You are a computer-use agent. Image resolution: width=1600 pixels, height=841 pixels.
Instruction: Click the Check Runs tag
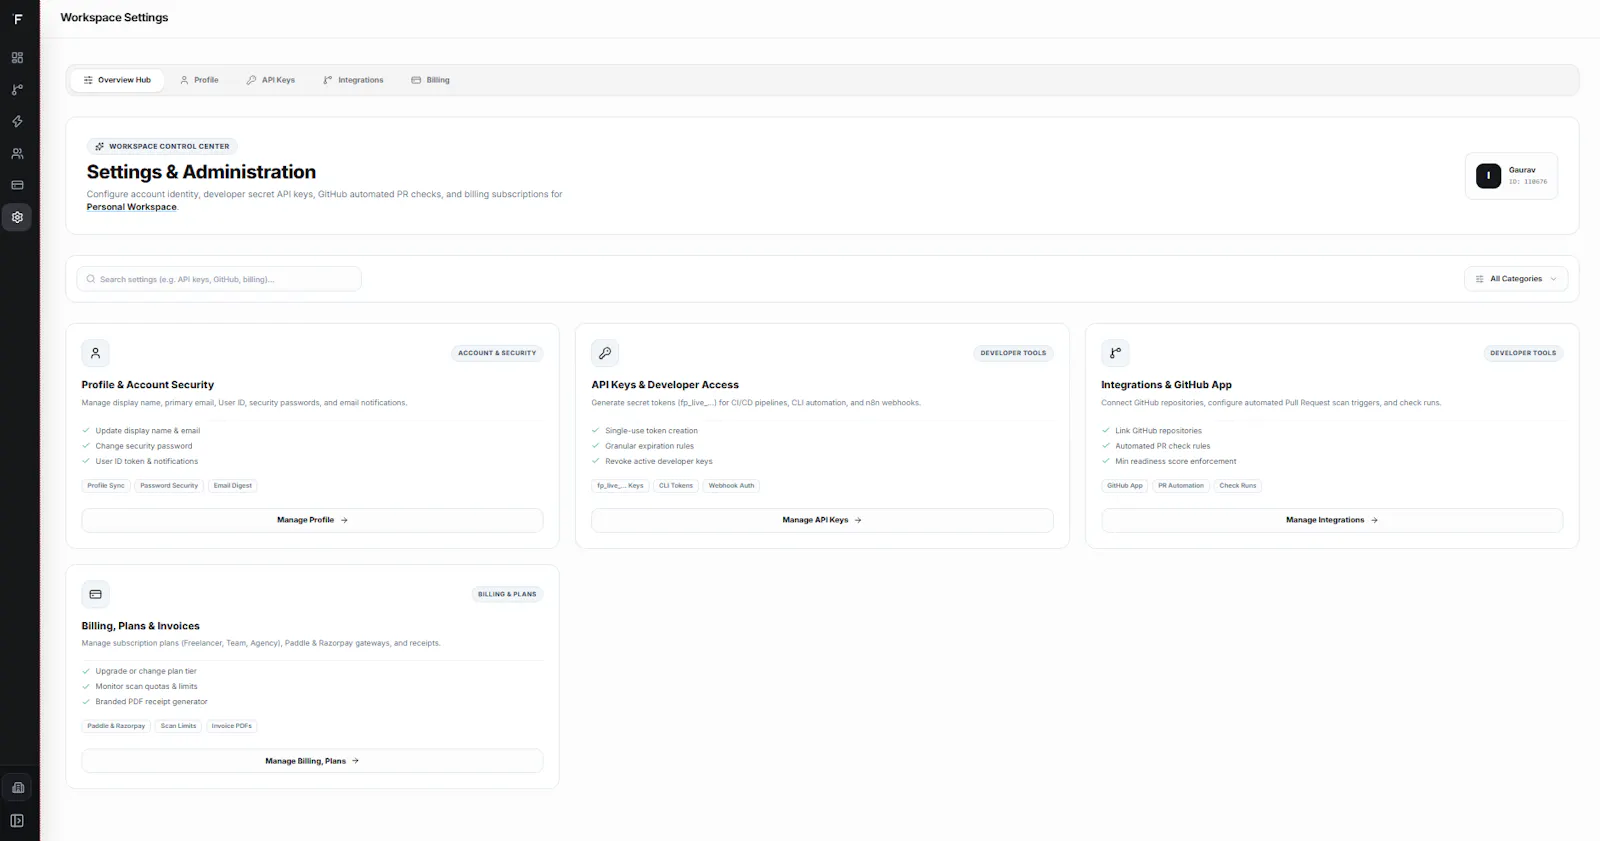[1238, 486]
